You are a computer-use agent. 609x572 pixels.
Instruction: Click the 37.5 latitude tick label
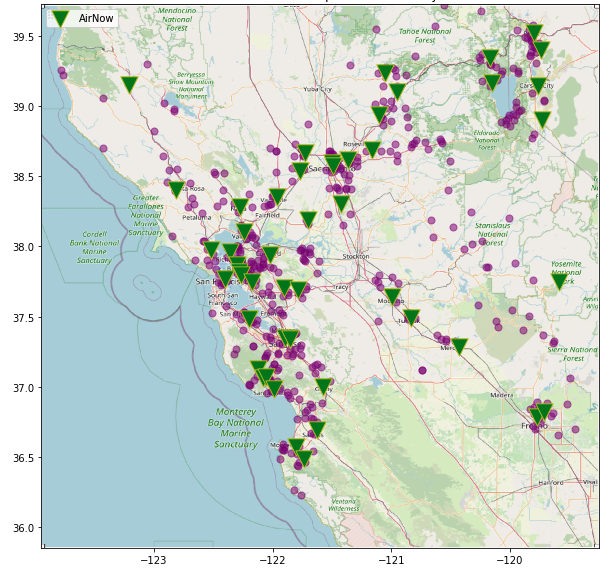[24, 318]
